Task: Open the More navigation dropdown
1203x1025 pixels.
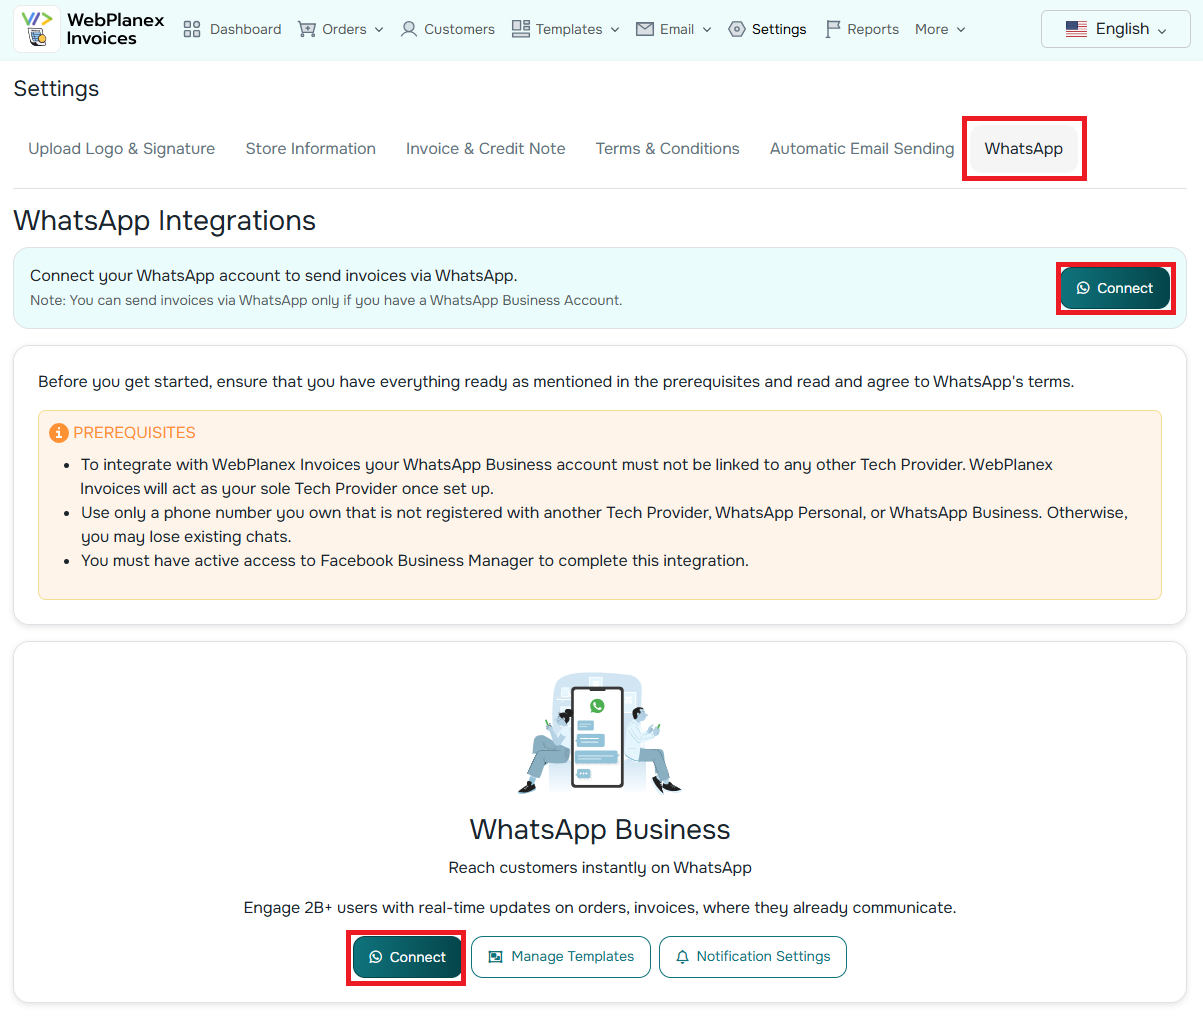Action: click(x=940, y=29)
